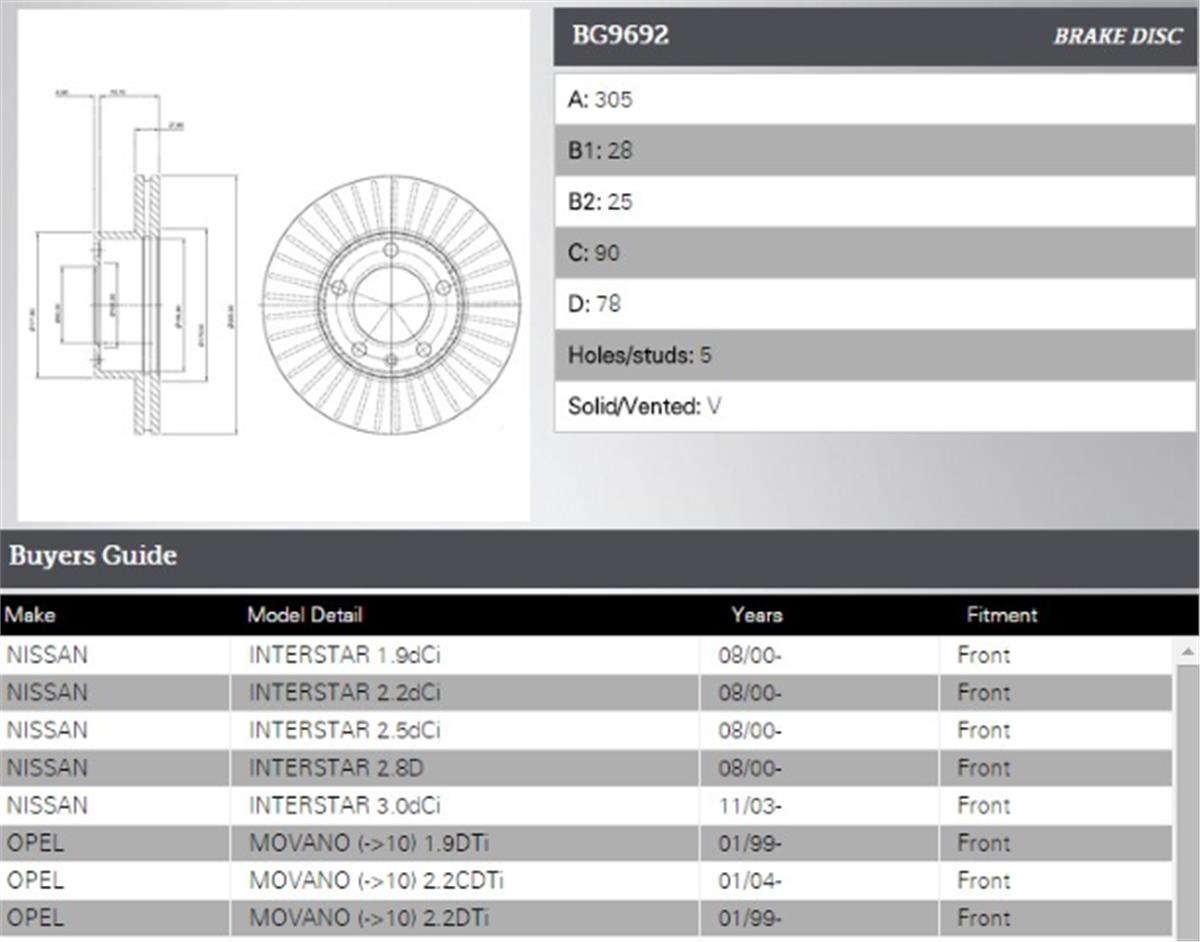Viewport: 1200px width, 942px height.
Task: Click 08/00- year in INTERSTAR 2.5dCi row
Action: point(750,731)
